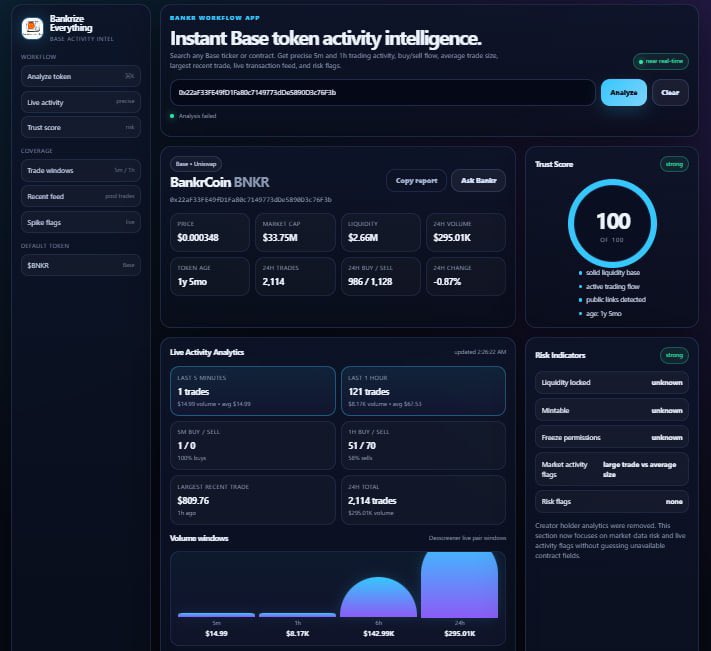Click the Mintable risk row
Image resolution: width=711 pixels, height=651 pixels.
[x=612, y=410]
